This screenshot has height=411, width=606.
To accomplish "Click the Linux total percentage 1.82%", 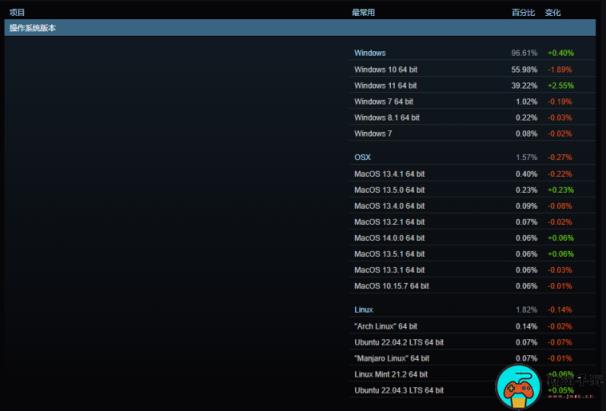I will [x=526, y=310].
